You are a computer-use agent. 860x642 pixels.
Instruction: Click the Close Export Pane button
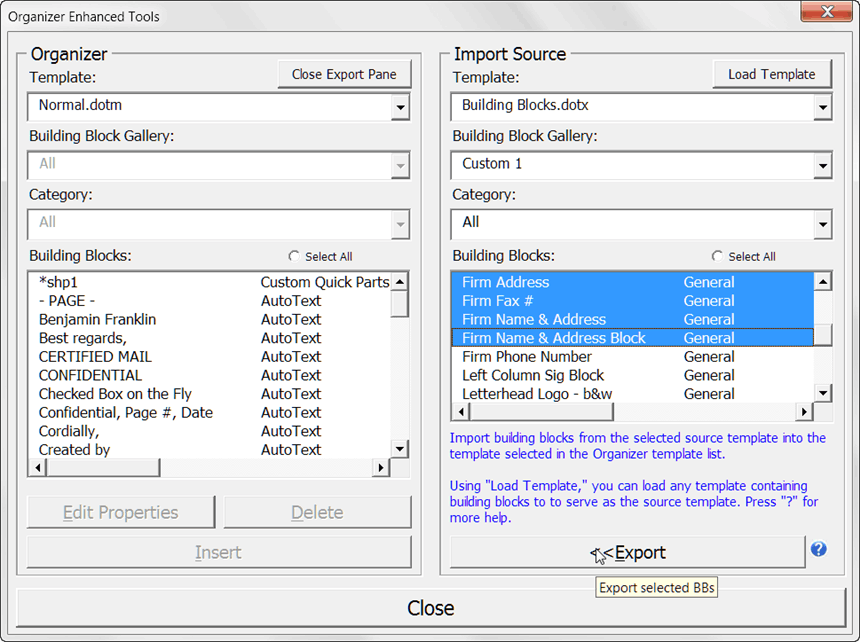(x=344, y=74)
